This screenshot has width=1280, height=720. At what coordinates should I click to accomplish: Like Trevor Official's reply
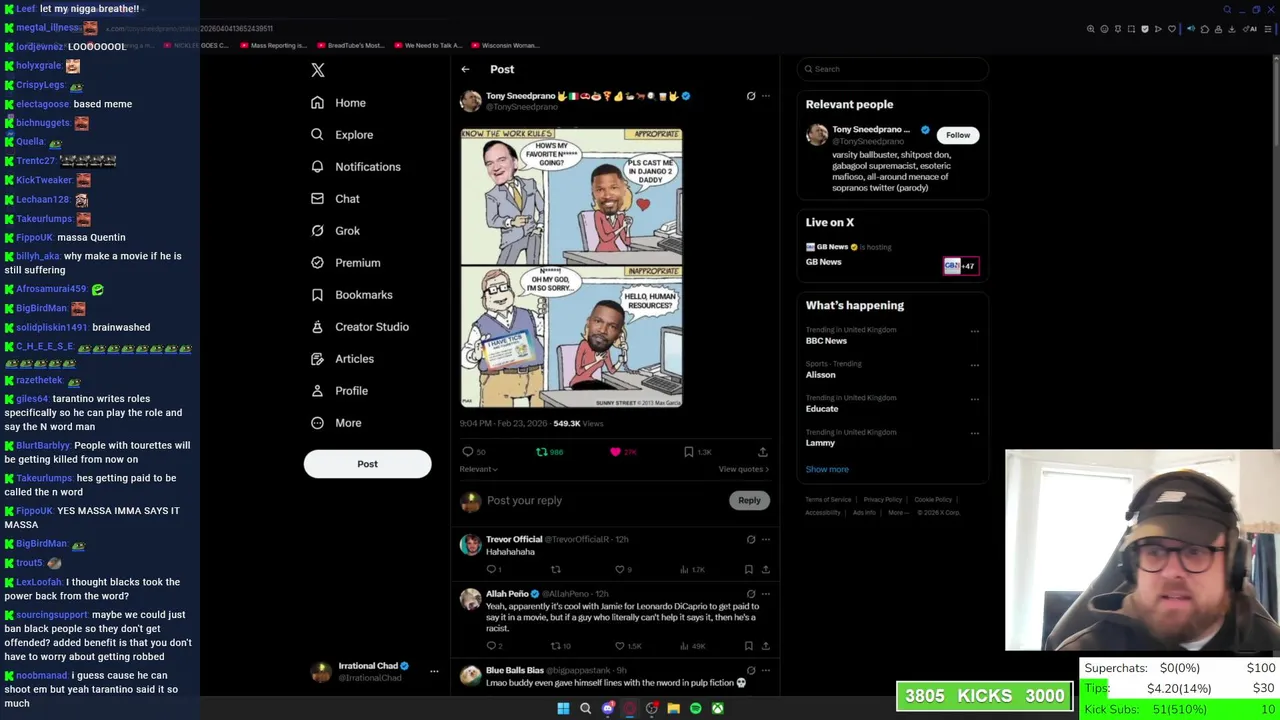tap(620, 569)
